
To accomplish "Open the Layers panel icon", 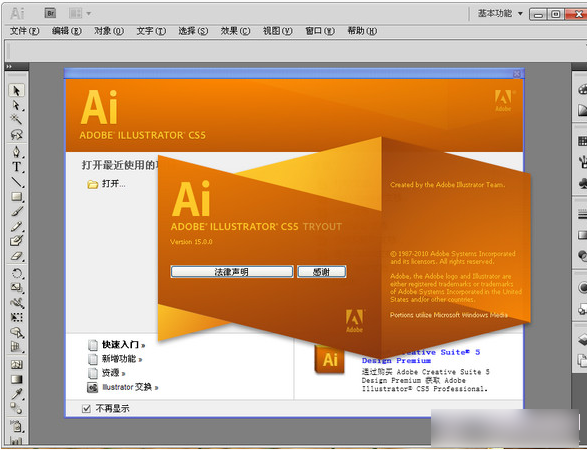I will pyautogui.click(x=582, y=340).
